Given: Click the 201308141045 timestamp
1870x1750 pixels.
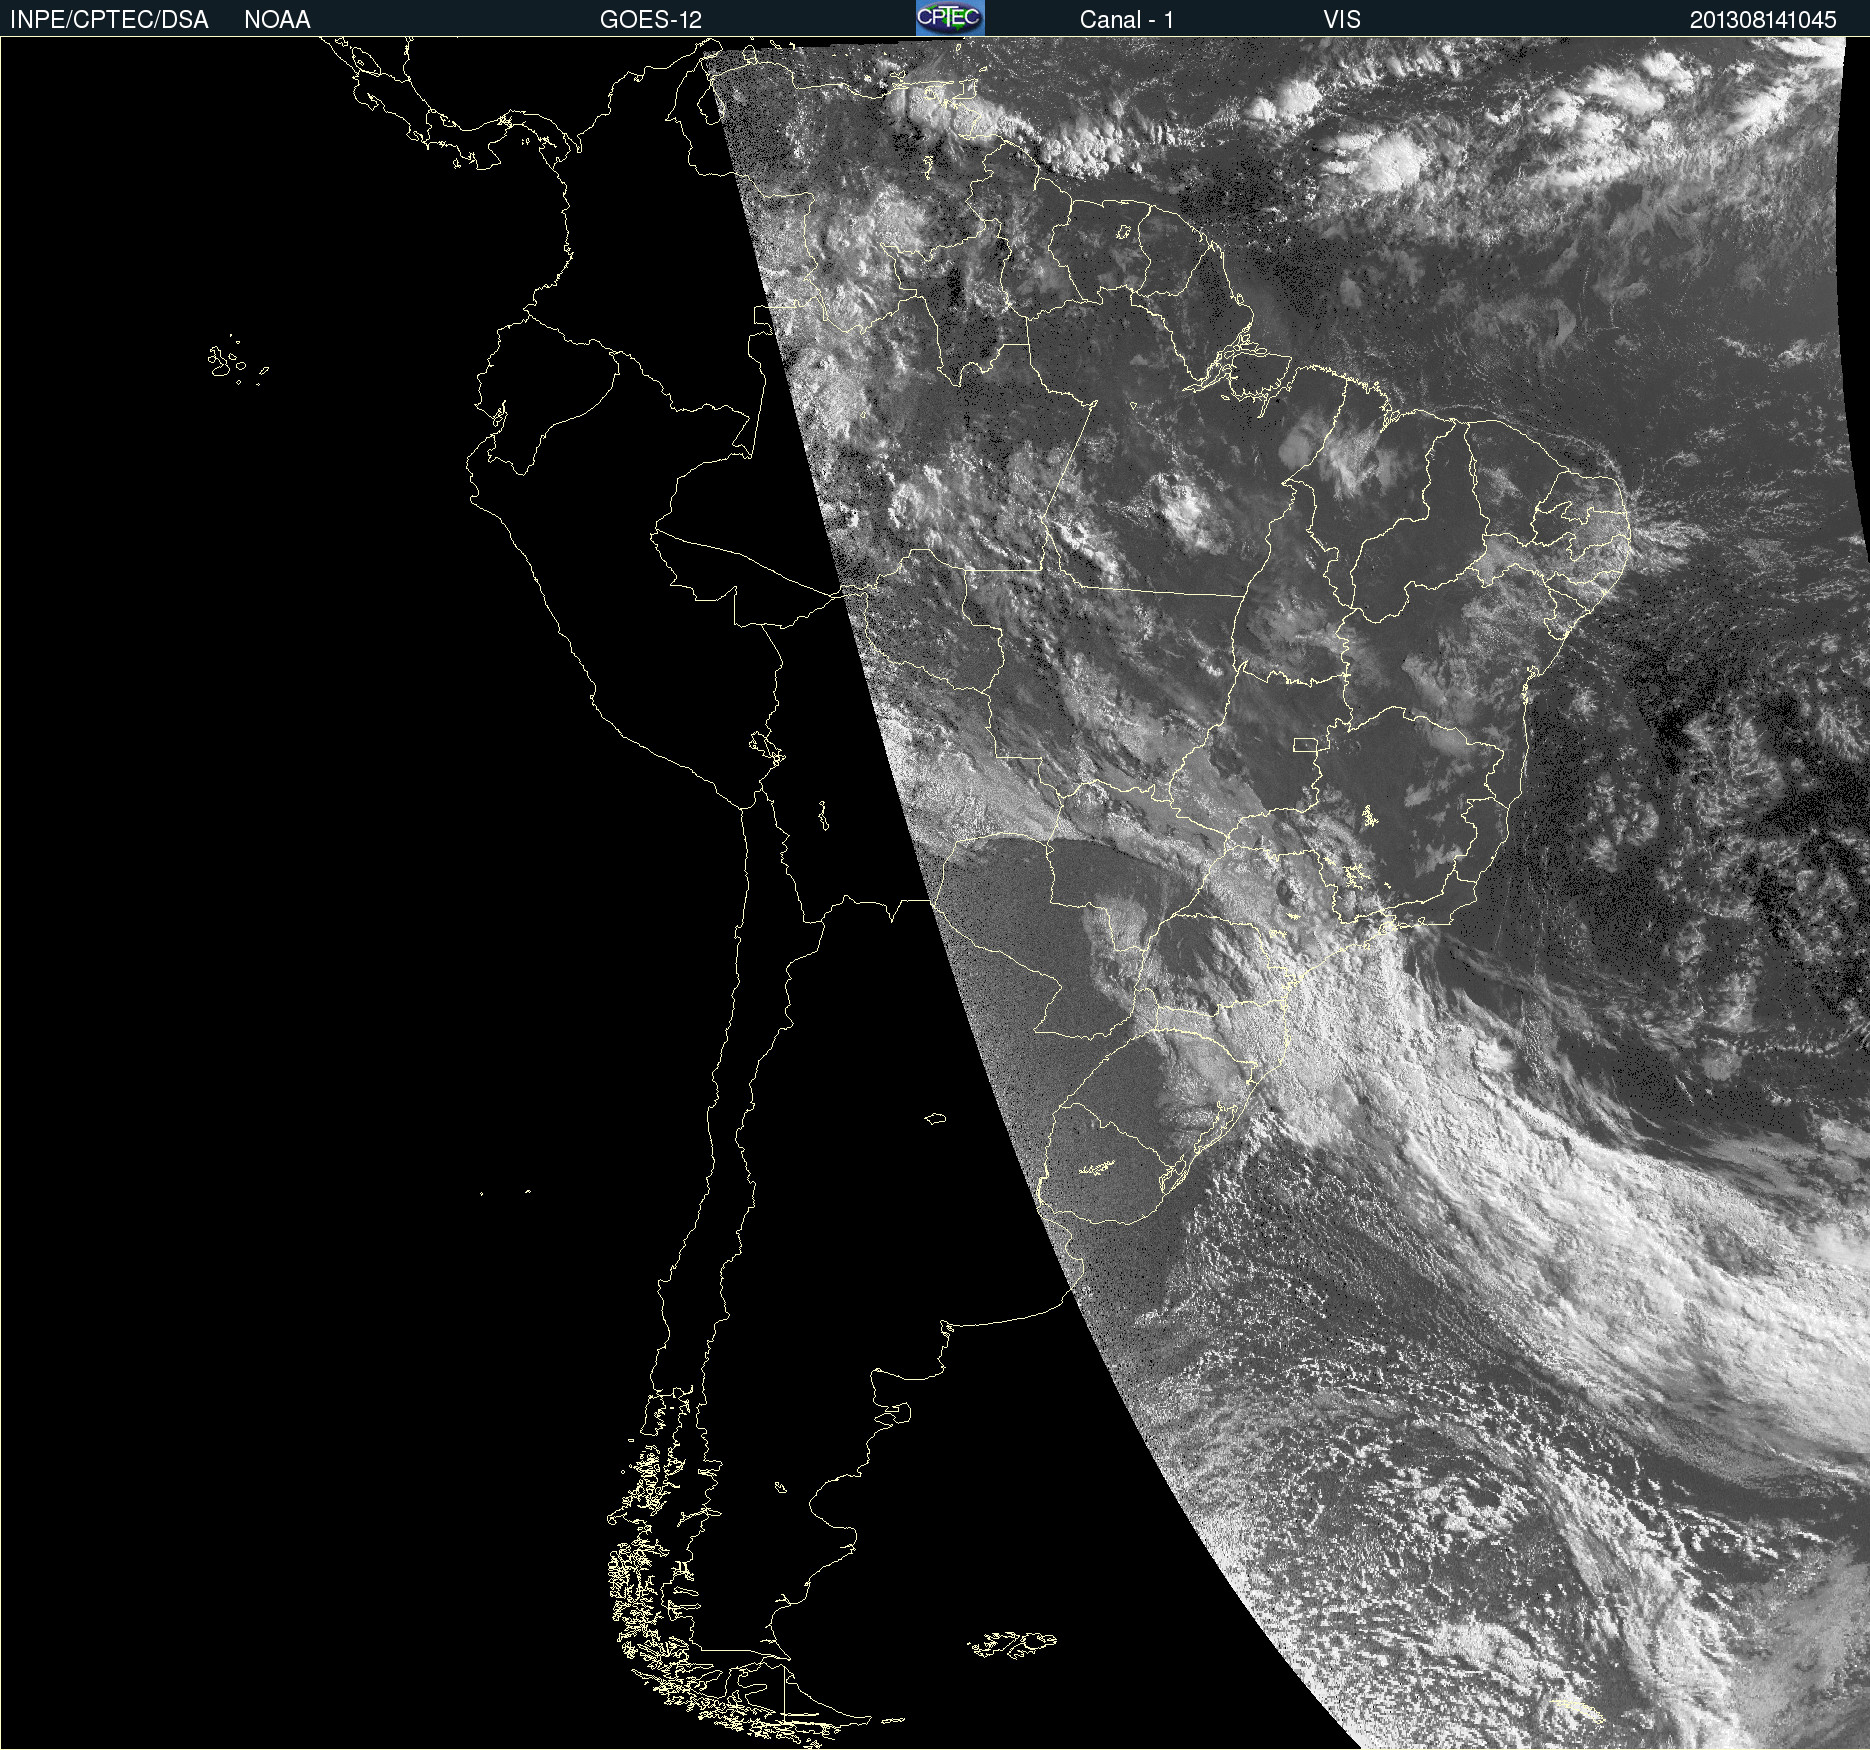Looking at the screenshot, I should pyautogui.click(x=1763, y=20).
